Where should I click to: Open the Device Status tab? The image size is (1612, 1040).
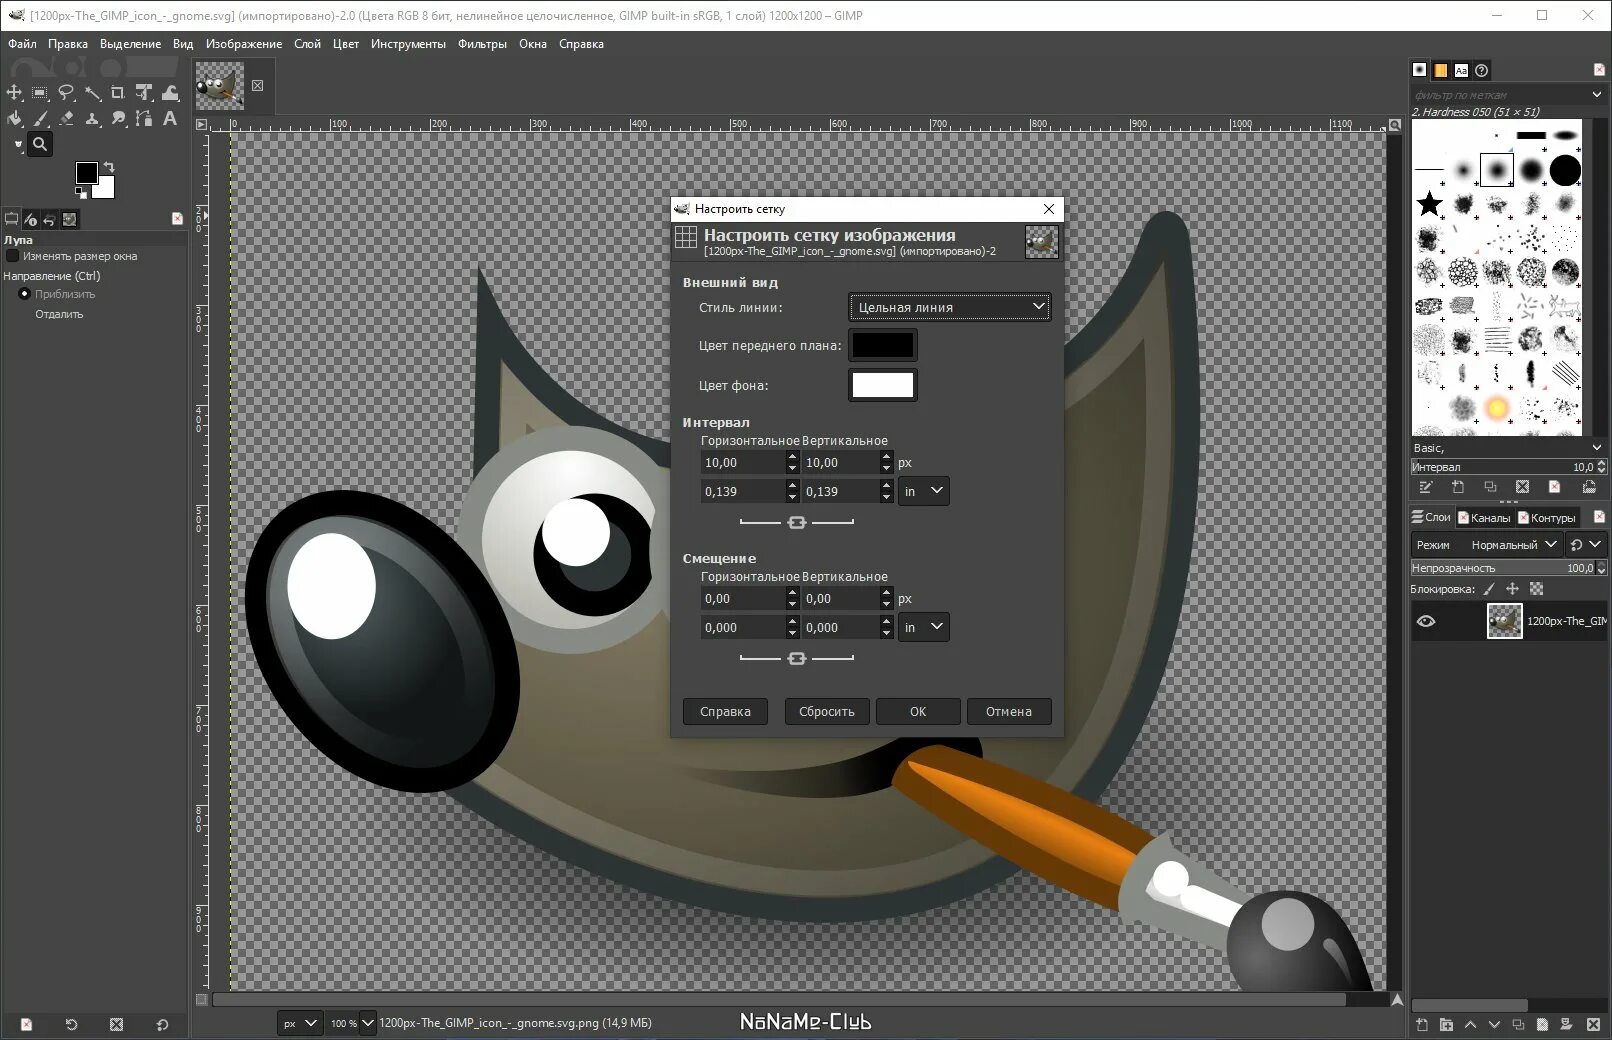(x=31, y=220)
